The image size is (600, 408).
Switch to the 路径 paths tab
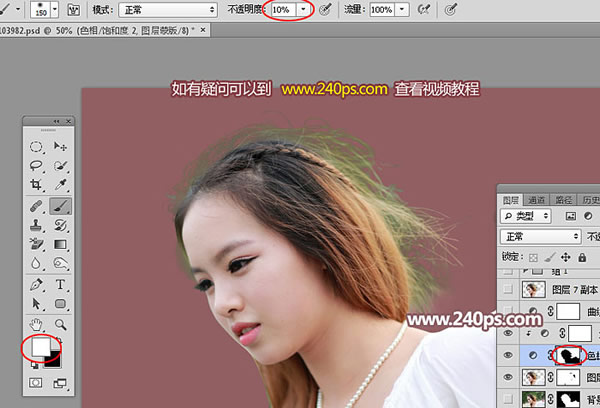tap(563, 200)
